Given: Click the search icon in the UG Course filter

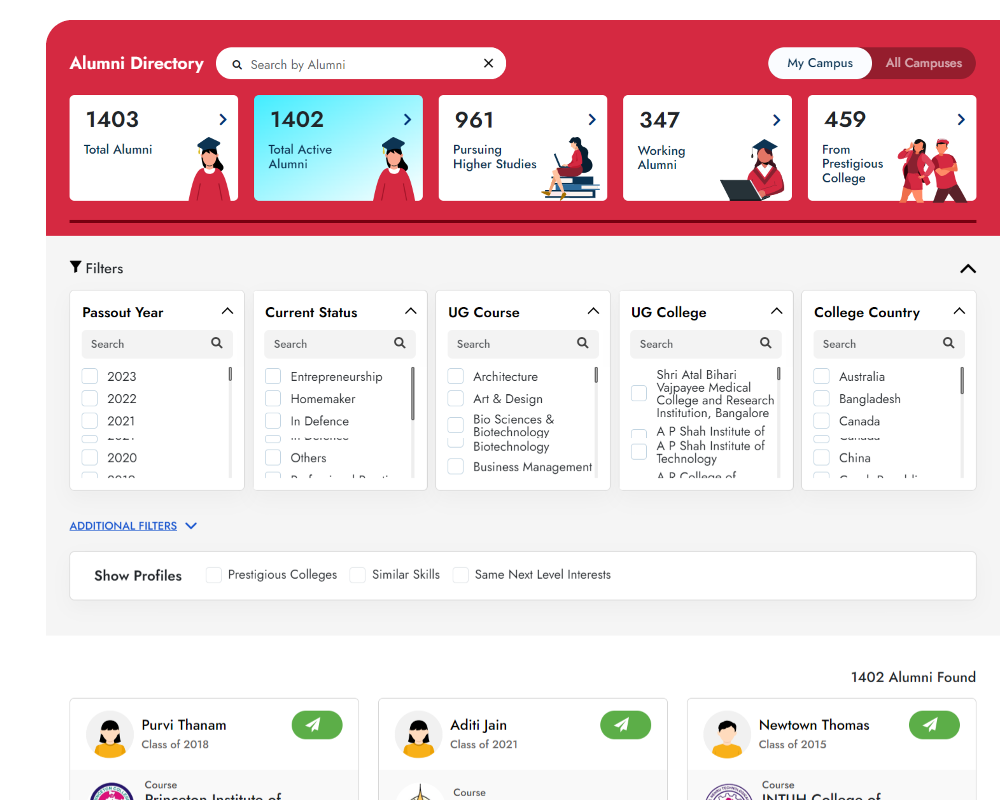Looking at the screenshot, I should 582,343.
